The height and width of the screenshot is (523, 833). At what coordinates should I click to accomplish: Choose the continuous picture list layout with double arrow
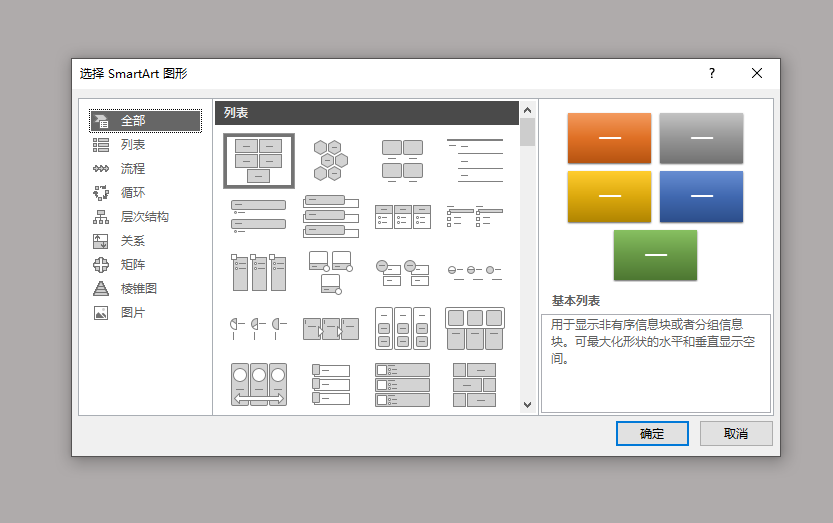point(259,384)
